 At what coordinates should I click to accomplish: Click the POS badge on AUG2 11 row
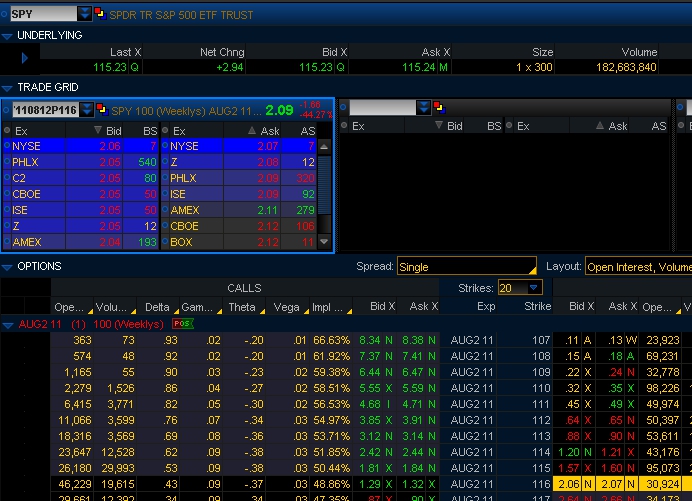pyautogui.click(x=183, y=324)
